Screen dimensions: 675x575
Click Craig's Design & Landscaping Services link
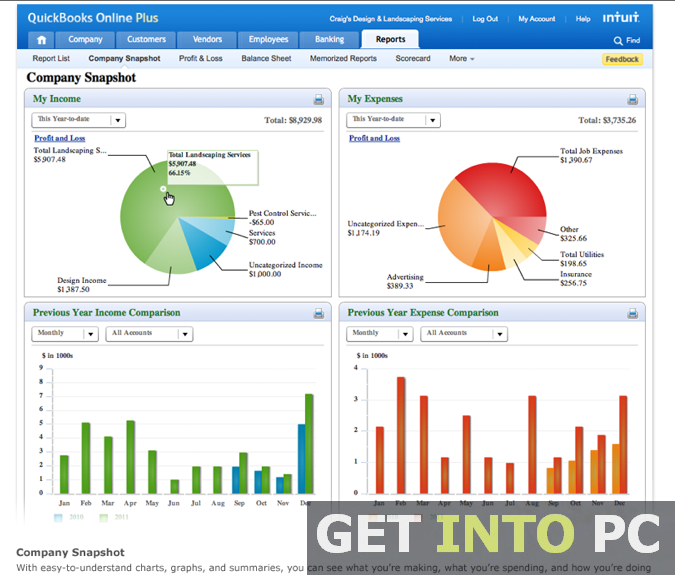[x=391, y=19]
